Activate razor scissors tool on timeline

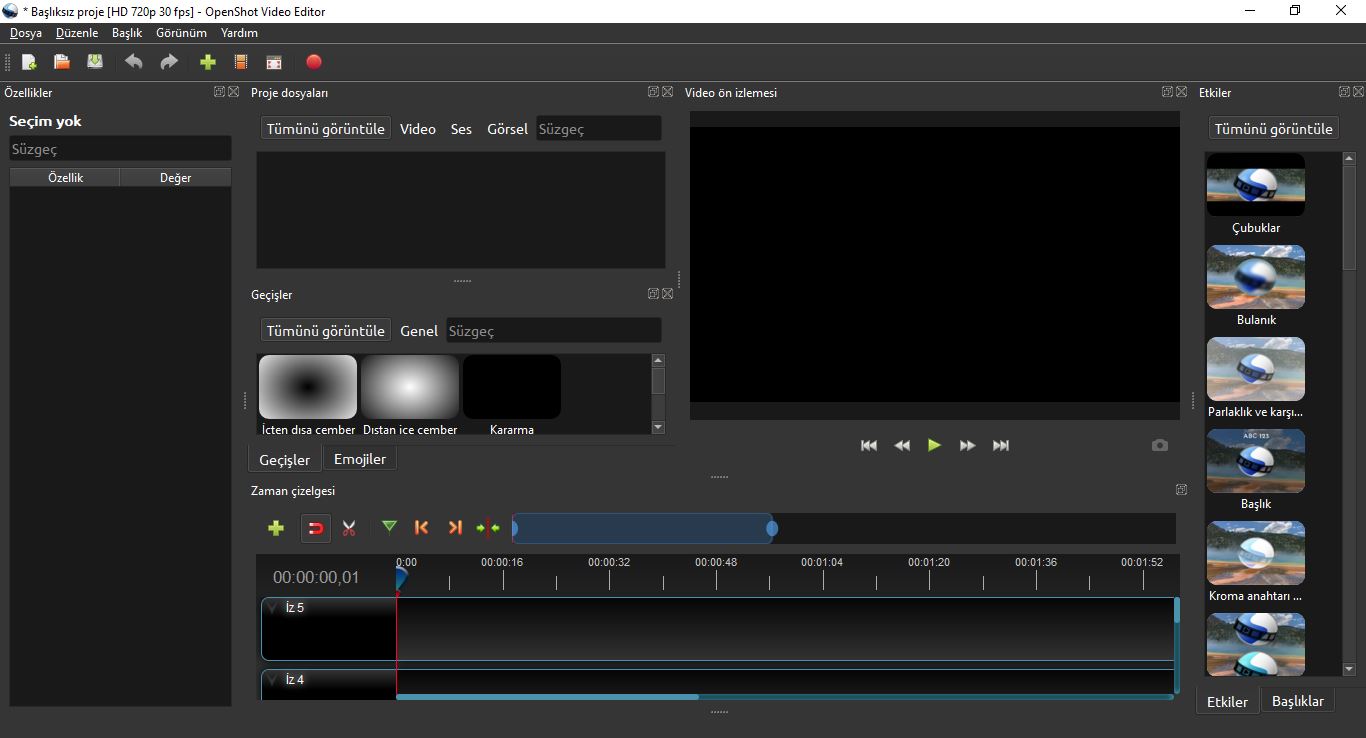pyautogui.click(x=349, y=528)
